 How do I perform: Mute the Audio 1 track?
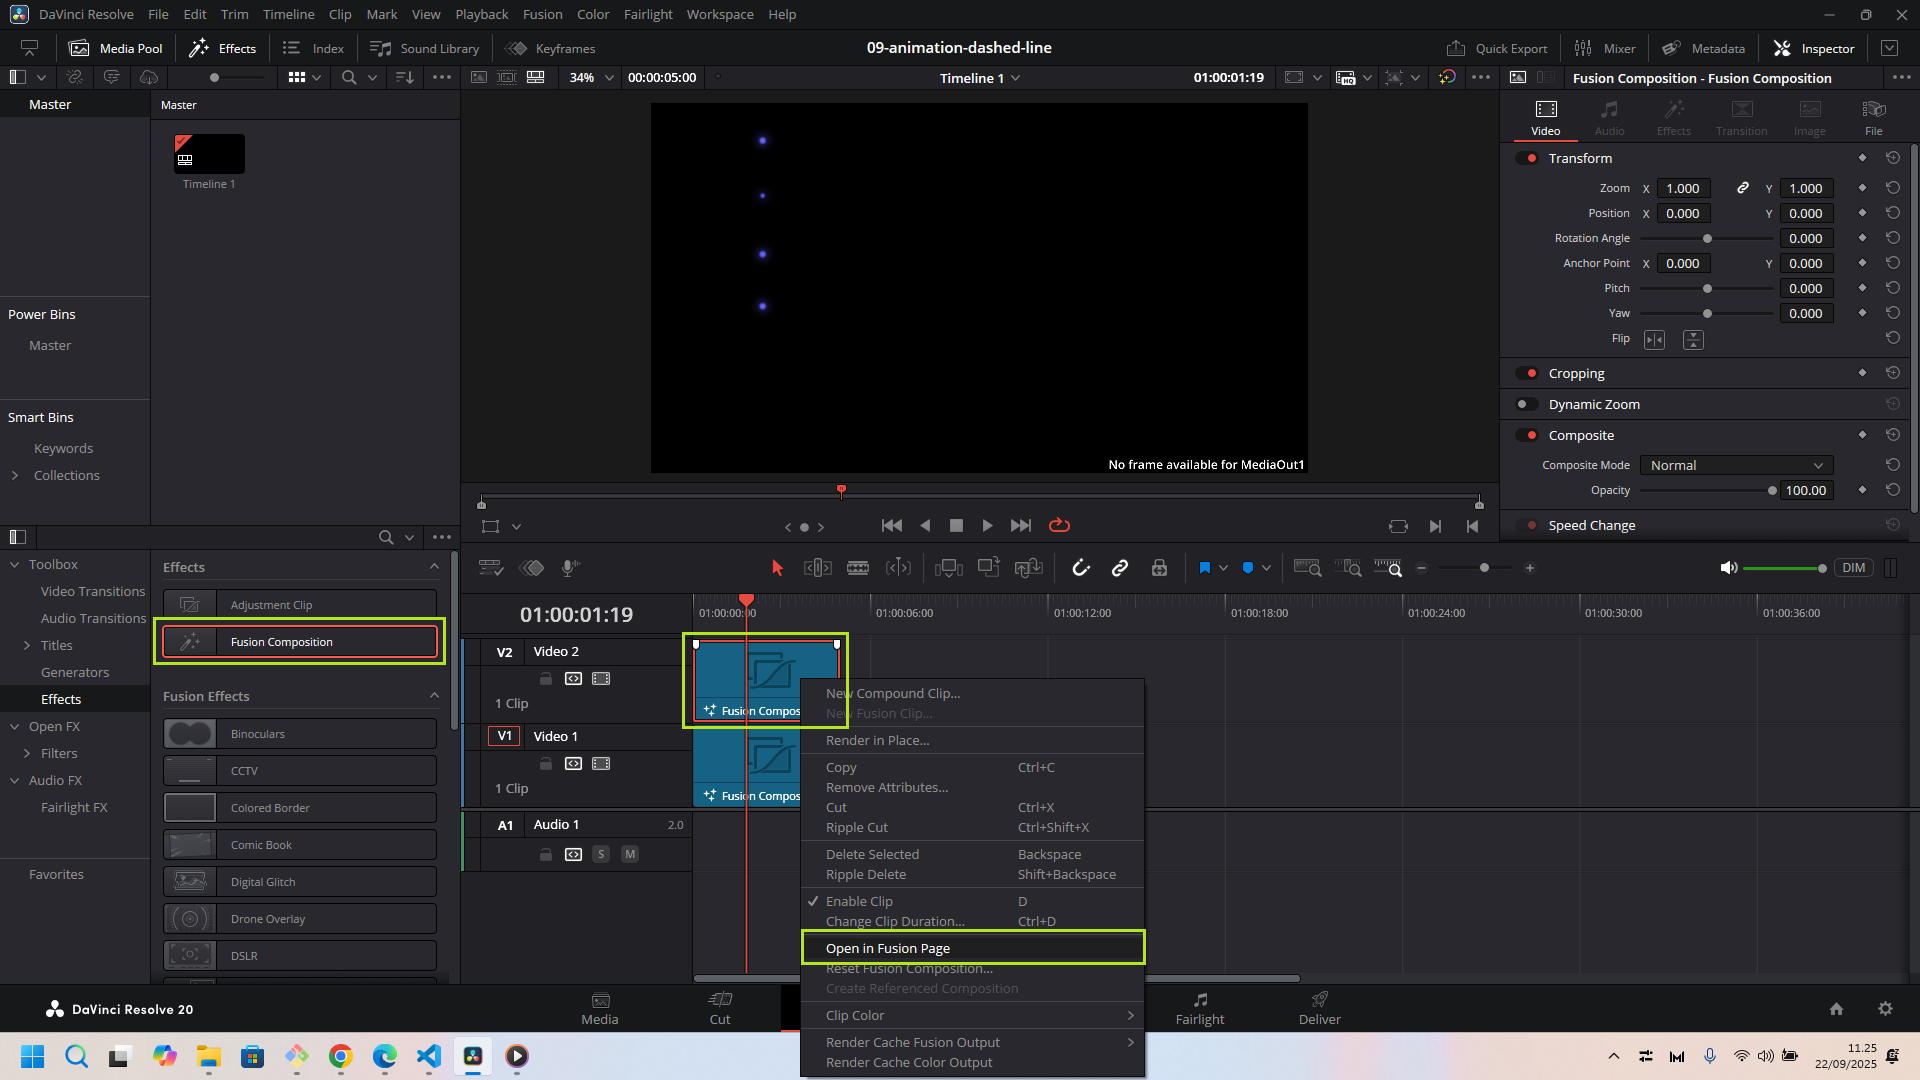(630, 854)
